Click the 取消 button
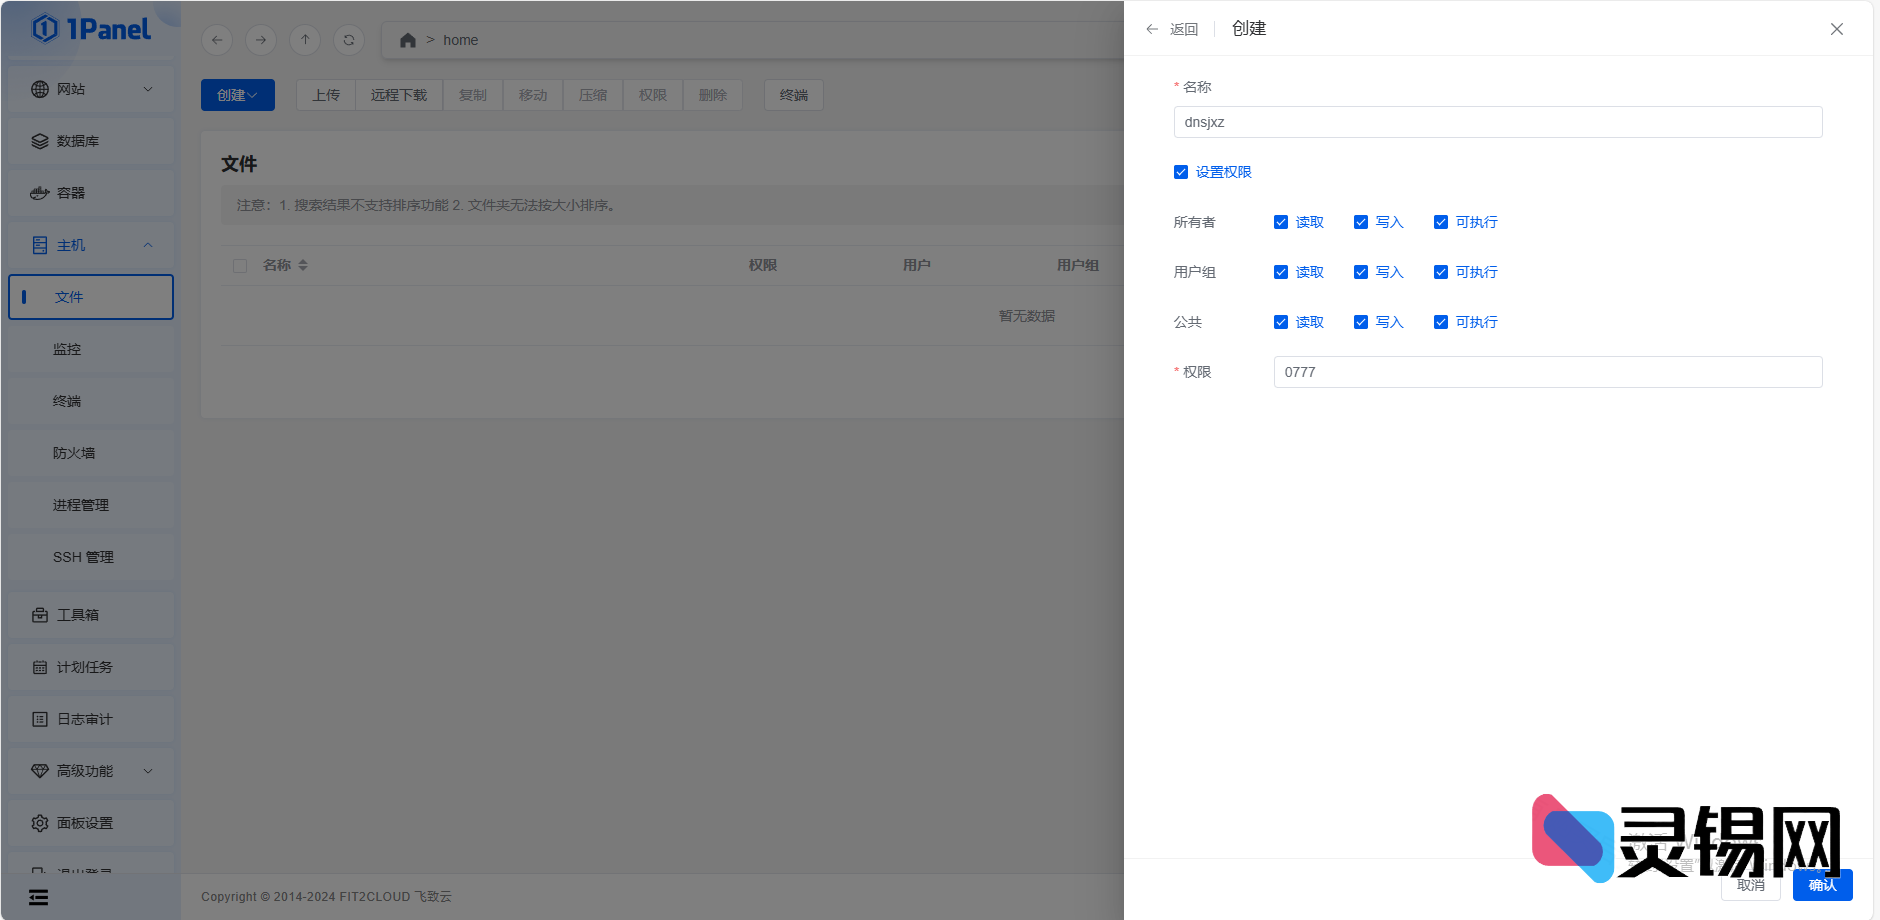Screen dimensions: 1880x920 (1750, 885)
